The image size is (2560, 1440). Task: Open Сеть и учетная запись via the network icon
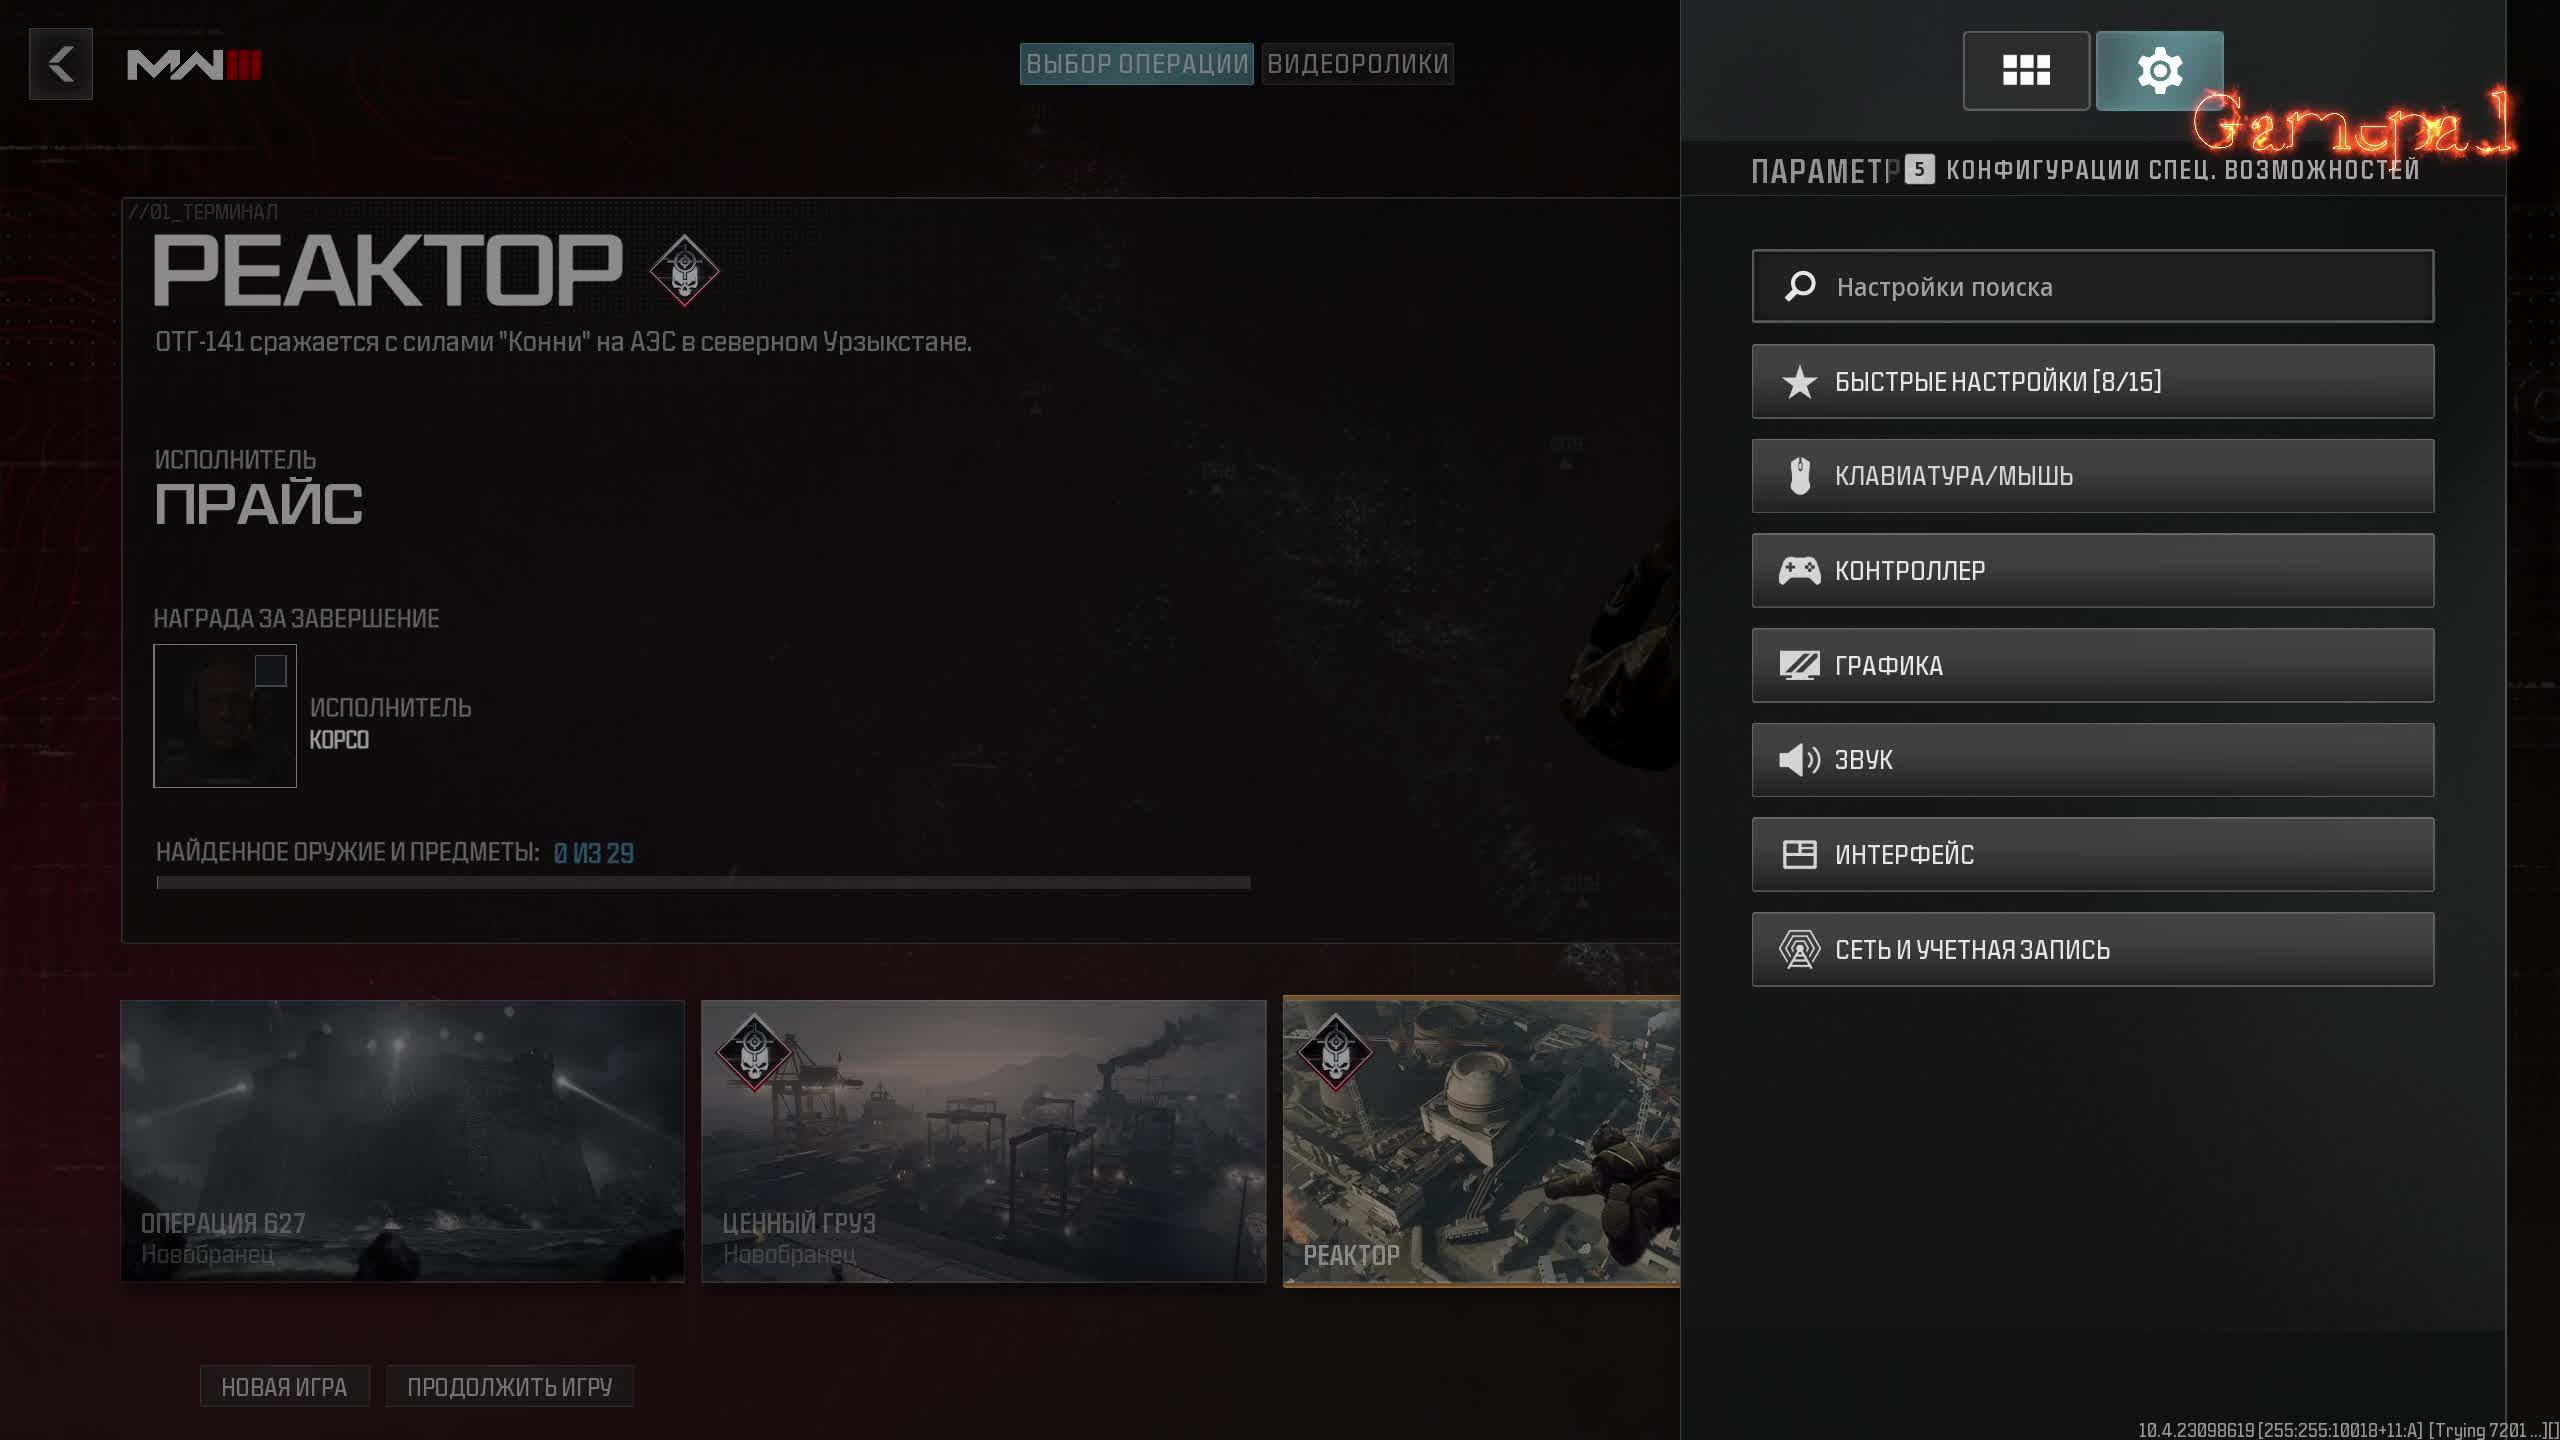1800,949
